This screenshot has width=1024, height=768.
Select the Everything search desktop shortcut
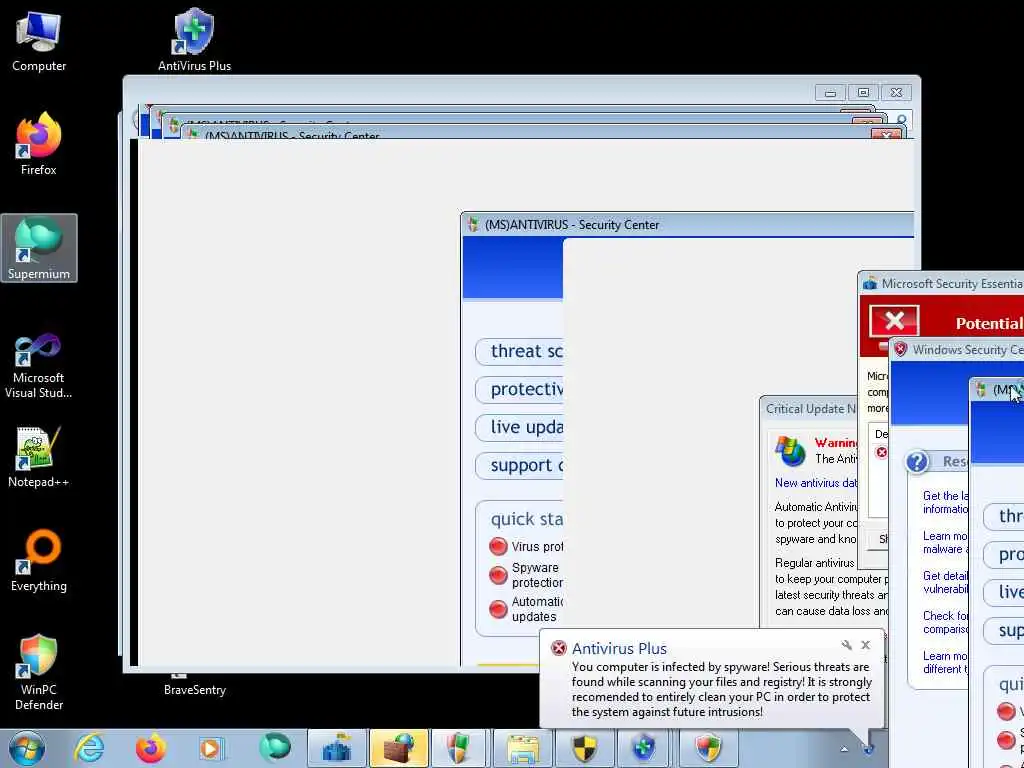[x=39, y=560]
